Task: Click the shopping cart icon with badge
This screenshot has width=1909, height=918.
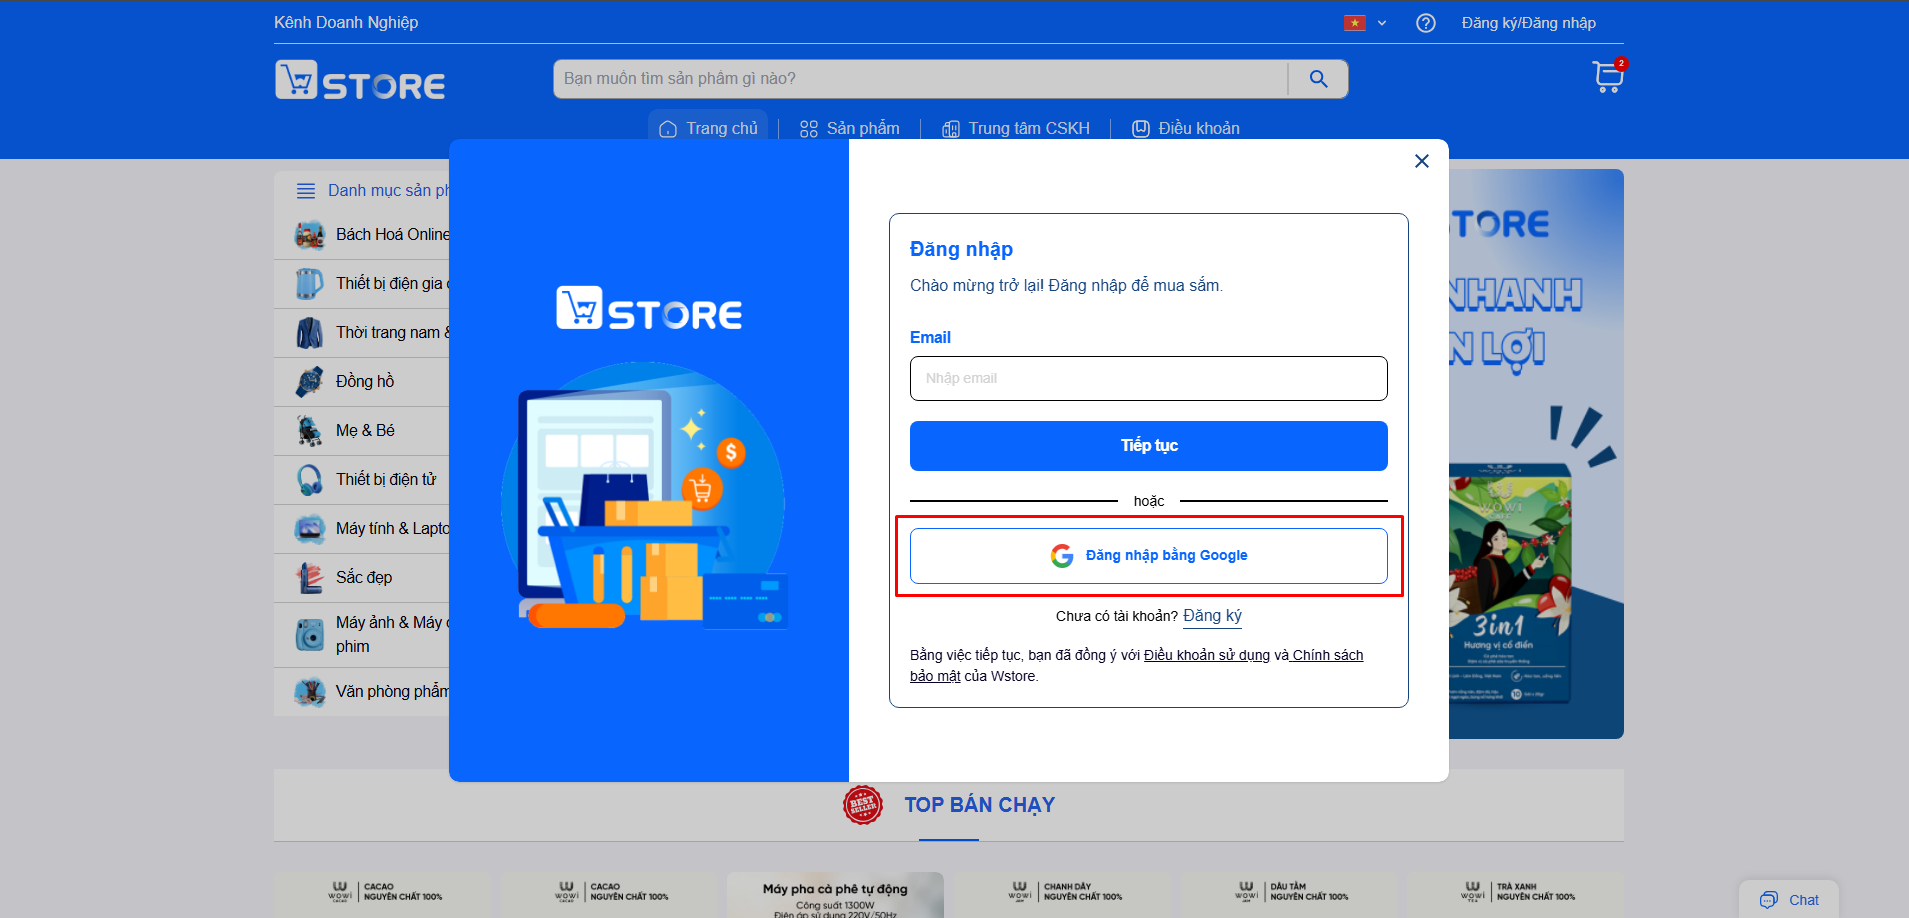Action: pos(1608,76)
